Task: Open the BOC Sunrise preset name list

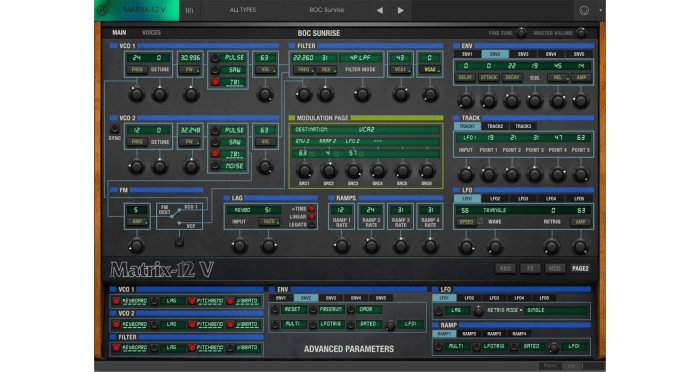Action: click(327, 10)
